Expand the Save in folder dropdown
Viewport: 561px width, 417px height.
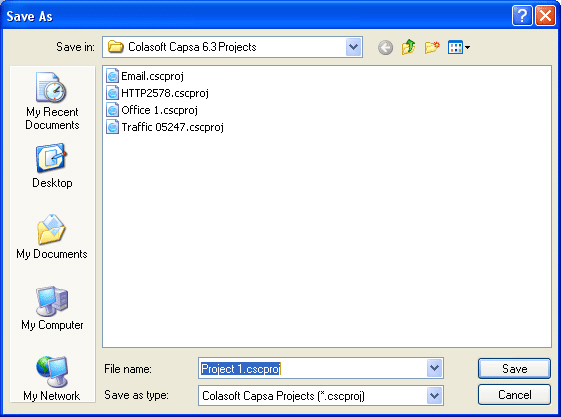coord(353,47)
